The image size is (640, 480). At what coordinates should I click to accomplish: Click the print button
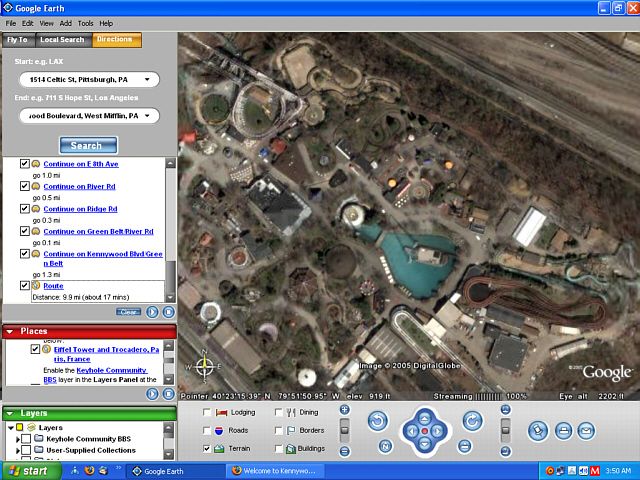coord(563,431)
